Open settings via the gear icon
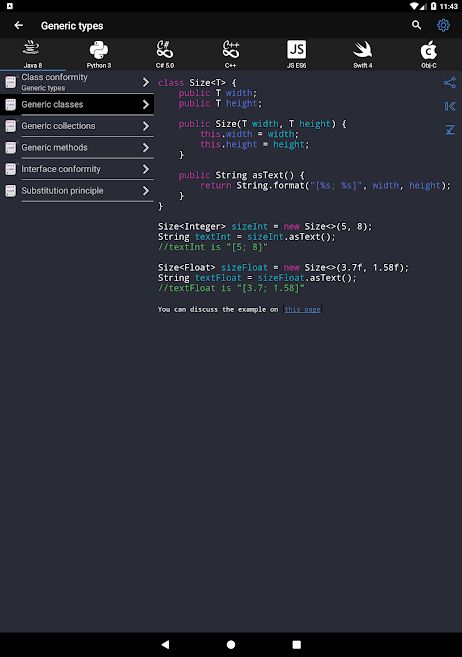This screenshot has width=462, height=657. coord(444,25)
